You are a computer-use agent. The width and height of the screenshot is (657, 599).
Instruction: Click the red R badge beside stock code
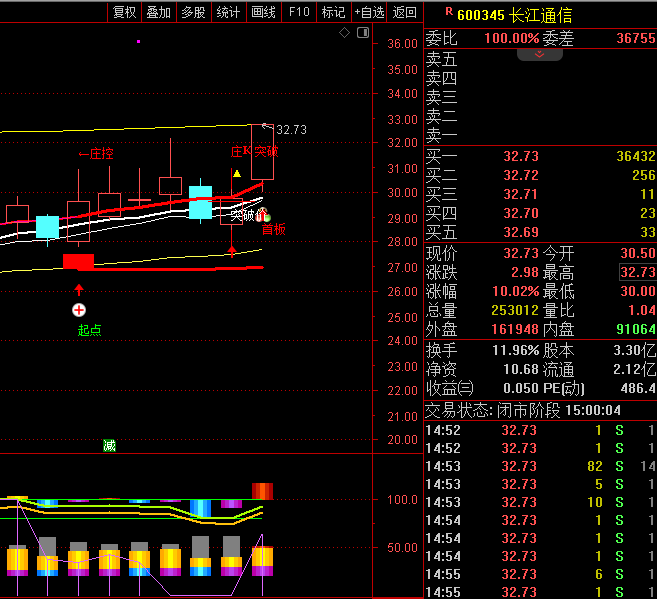[447, 12]
